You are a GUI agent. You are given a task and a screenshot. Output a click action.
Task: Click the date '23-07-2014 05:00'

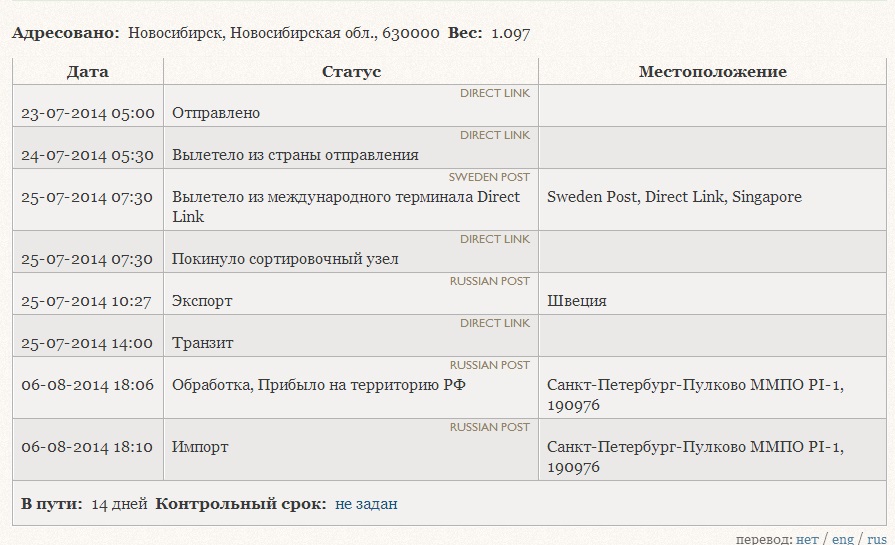pos(88,113)
